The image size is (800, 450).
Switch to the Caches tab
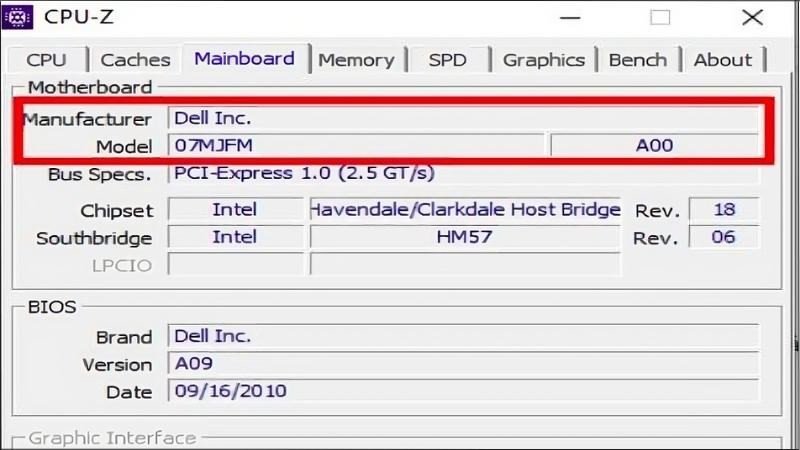pyautogui.click(x=135, y=60)
